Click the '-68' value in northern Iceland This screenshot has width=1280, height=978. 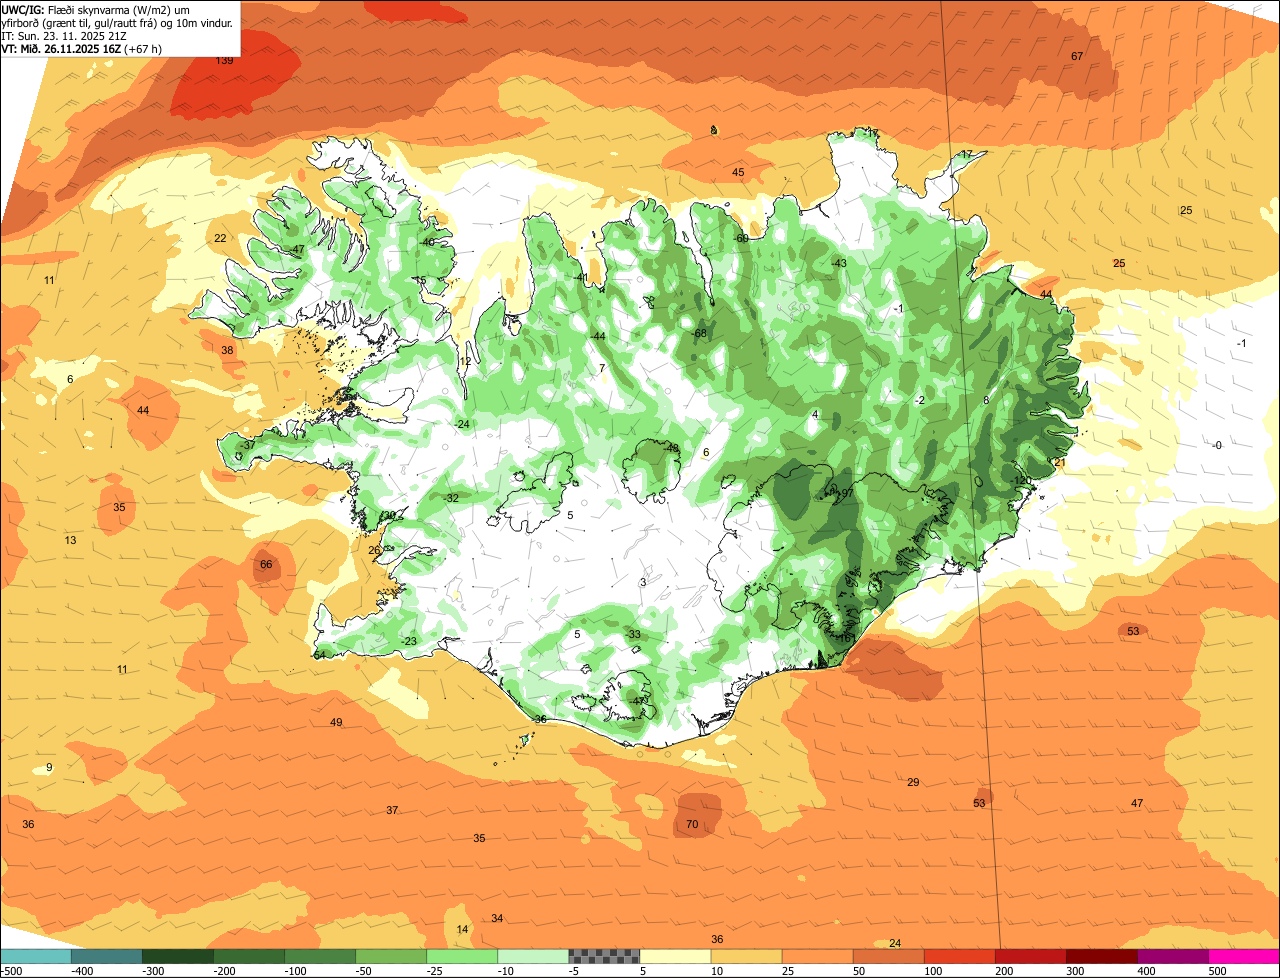(x=699, y=333)
